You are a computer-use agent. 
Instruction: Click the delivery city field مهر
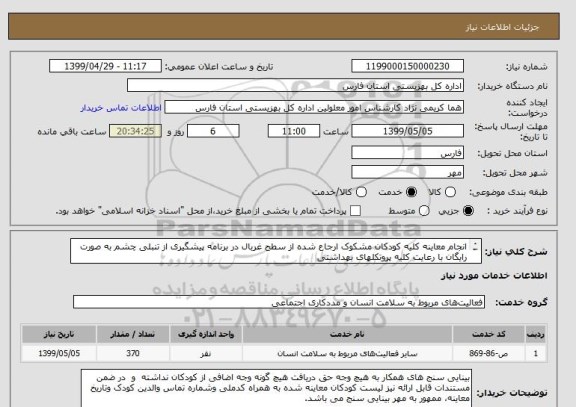[407, 172]
